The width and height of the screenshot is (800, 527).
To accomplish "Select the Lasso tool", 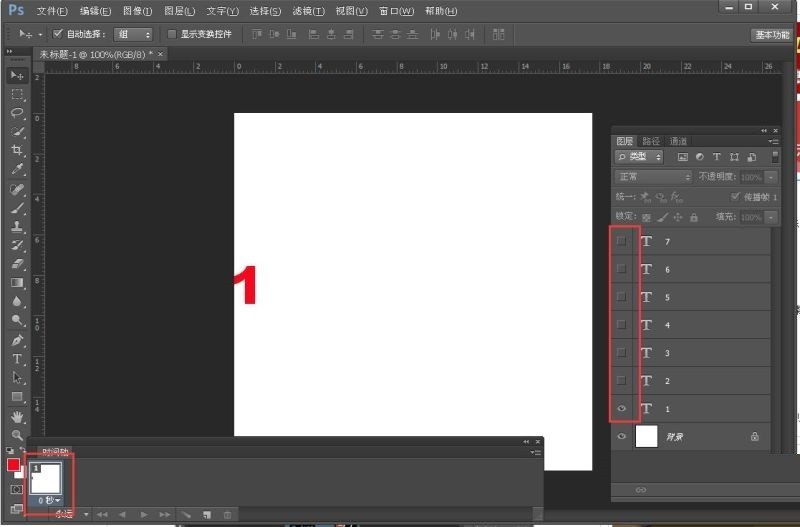I will (x=17, y=113).
